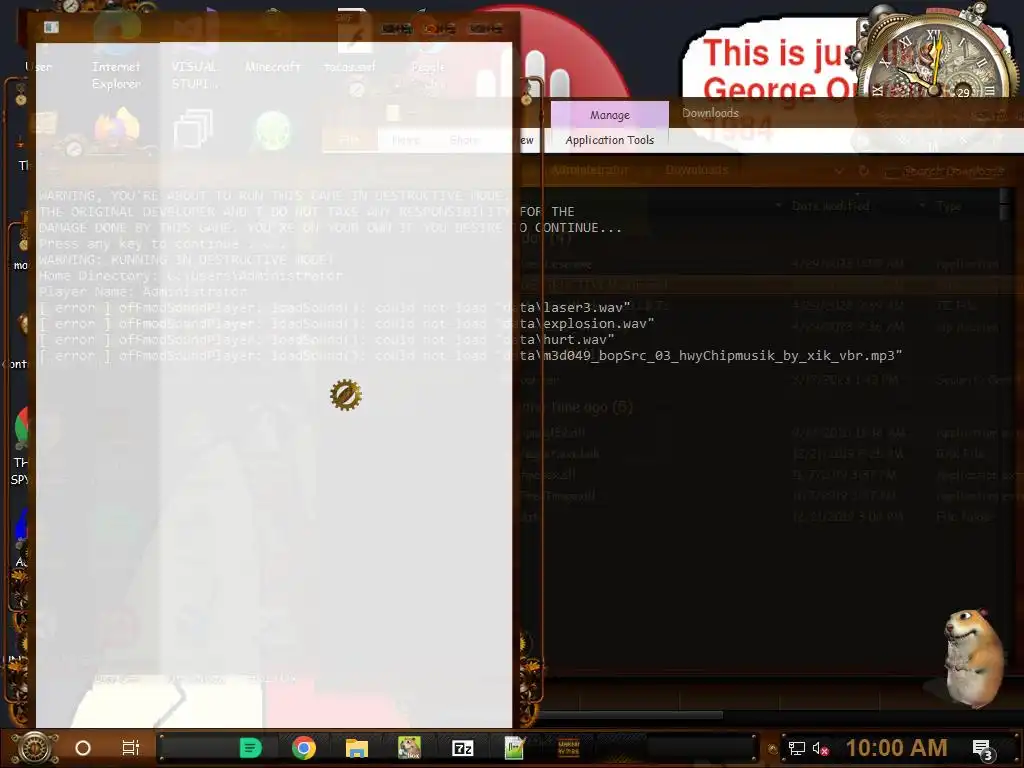The width and height of the screenshot is (1024, 768).
Task: Click the 10:00 AM taskbar clock
Action: point(897,748)
